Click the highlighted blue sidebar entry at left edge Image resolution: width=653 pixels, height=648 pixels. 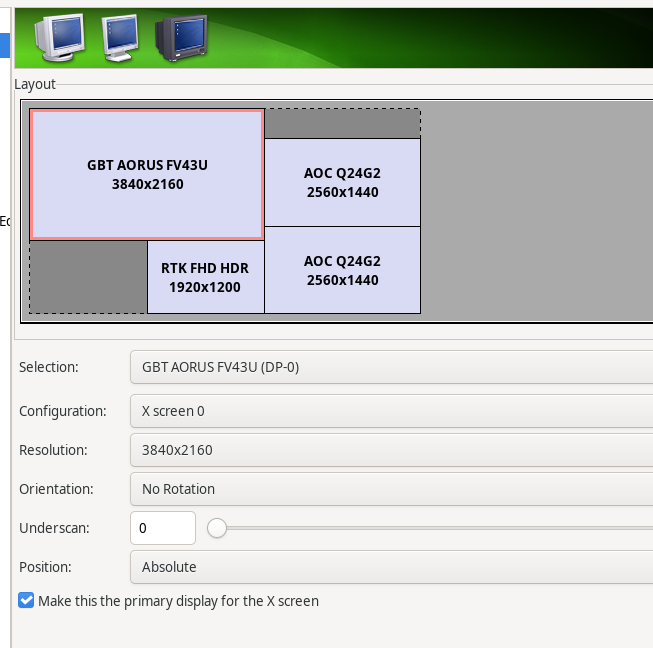tap(5, 44)
